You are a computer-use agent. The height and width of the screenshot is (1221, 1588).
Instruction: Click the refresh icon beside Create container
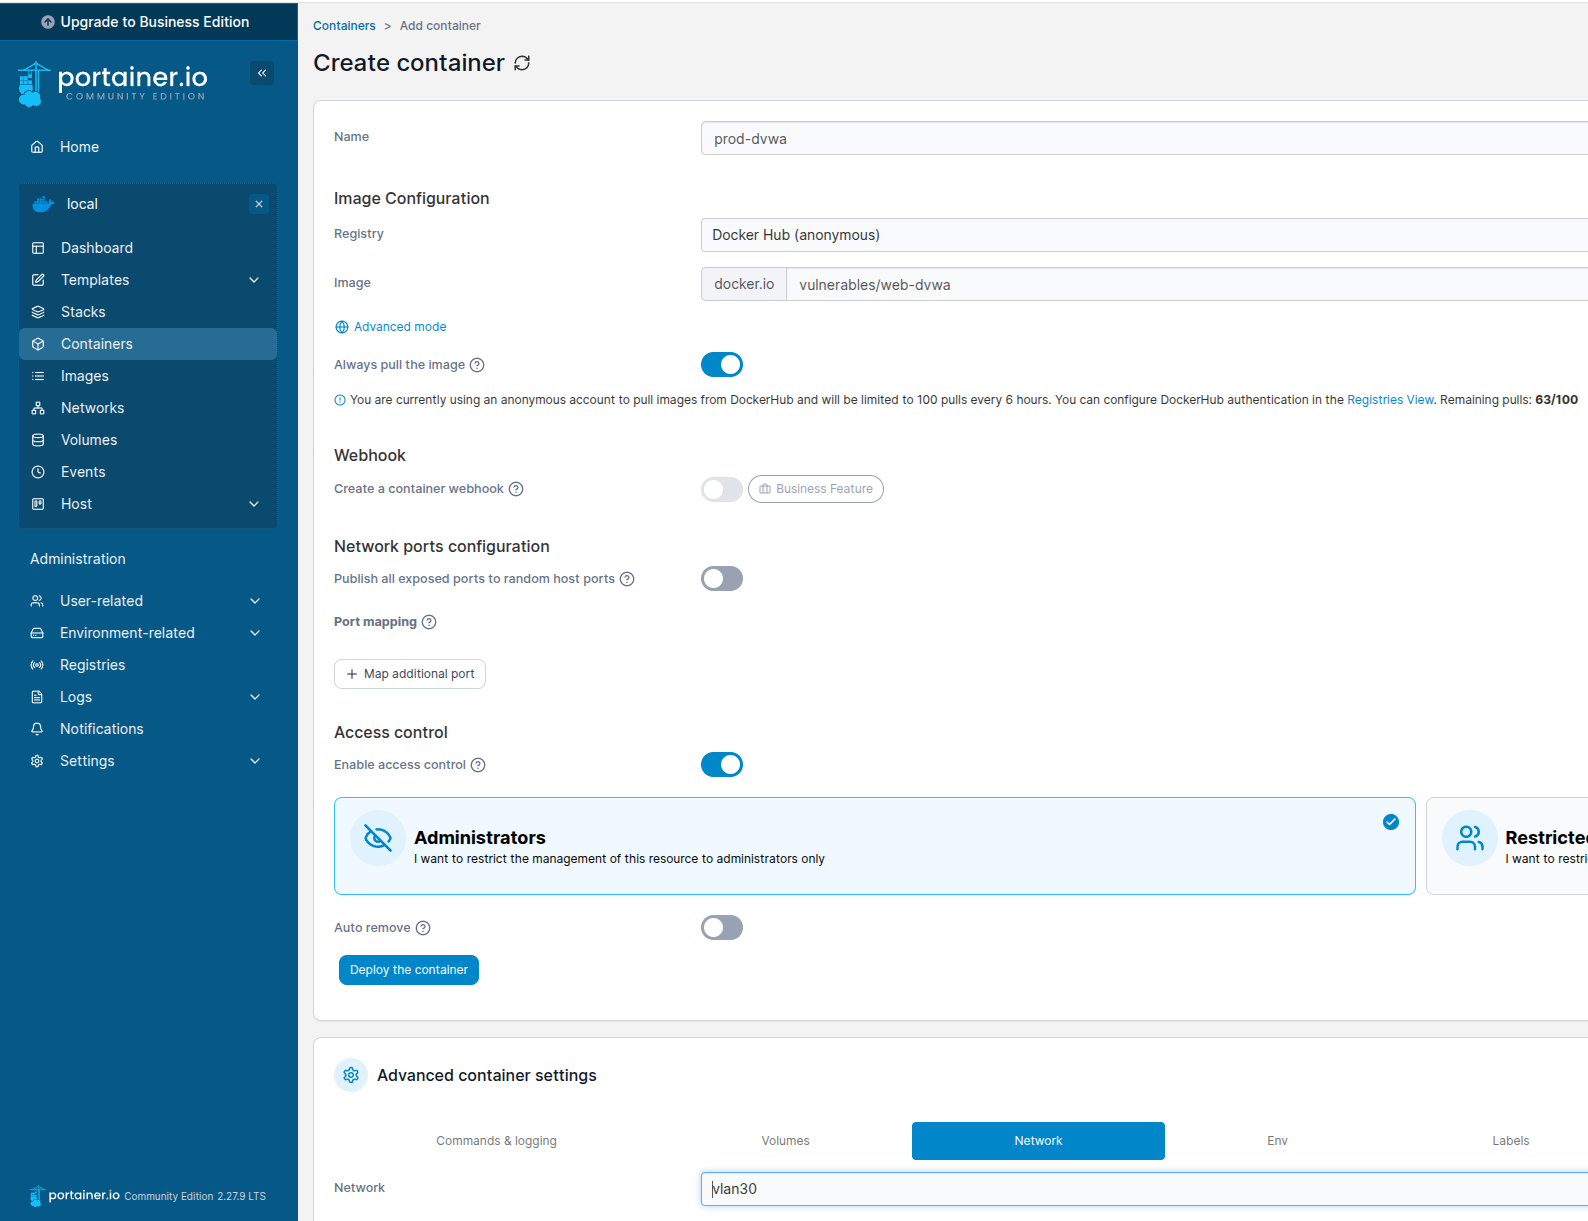(x=522, y=63)
